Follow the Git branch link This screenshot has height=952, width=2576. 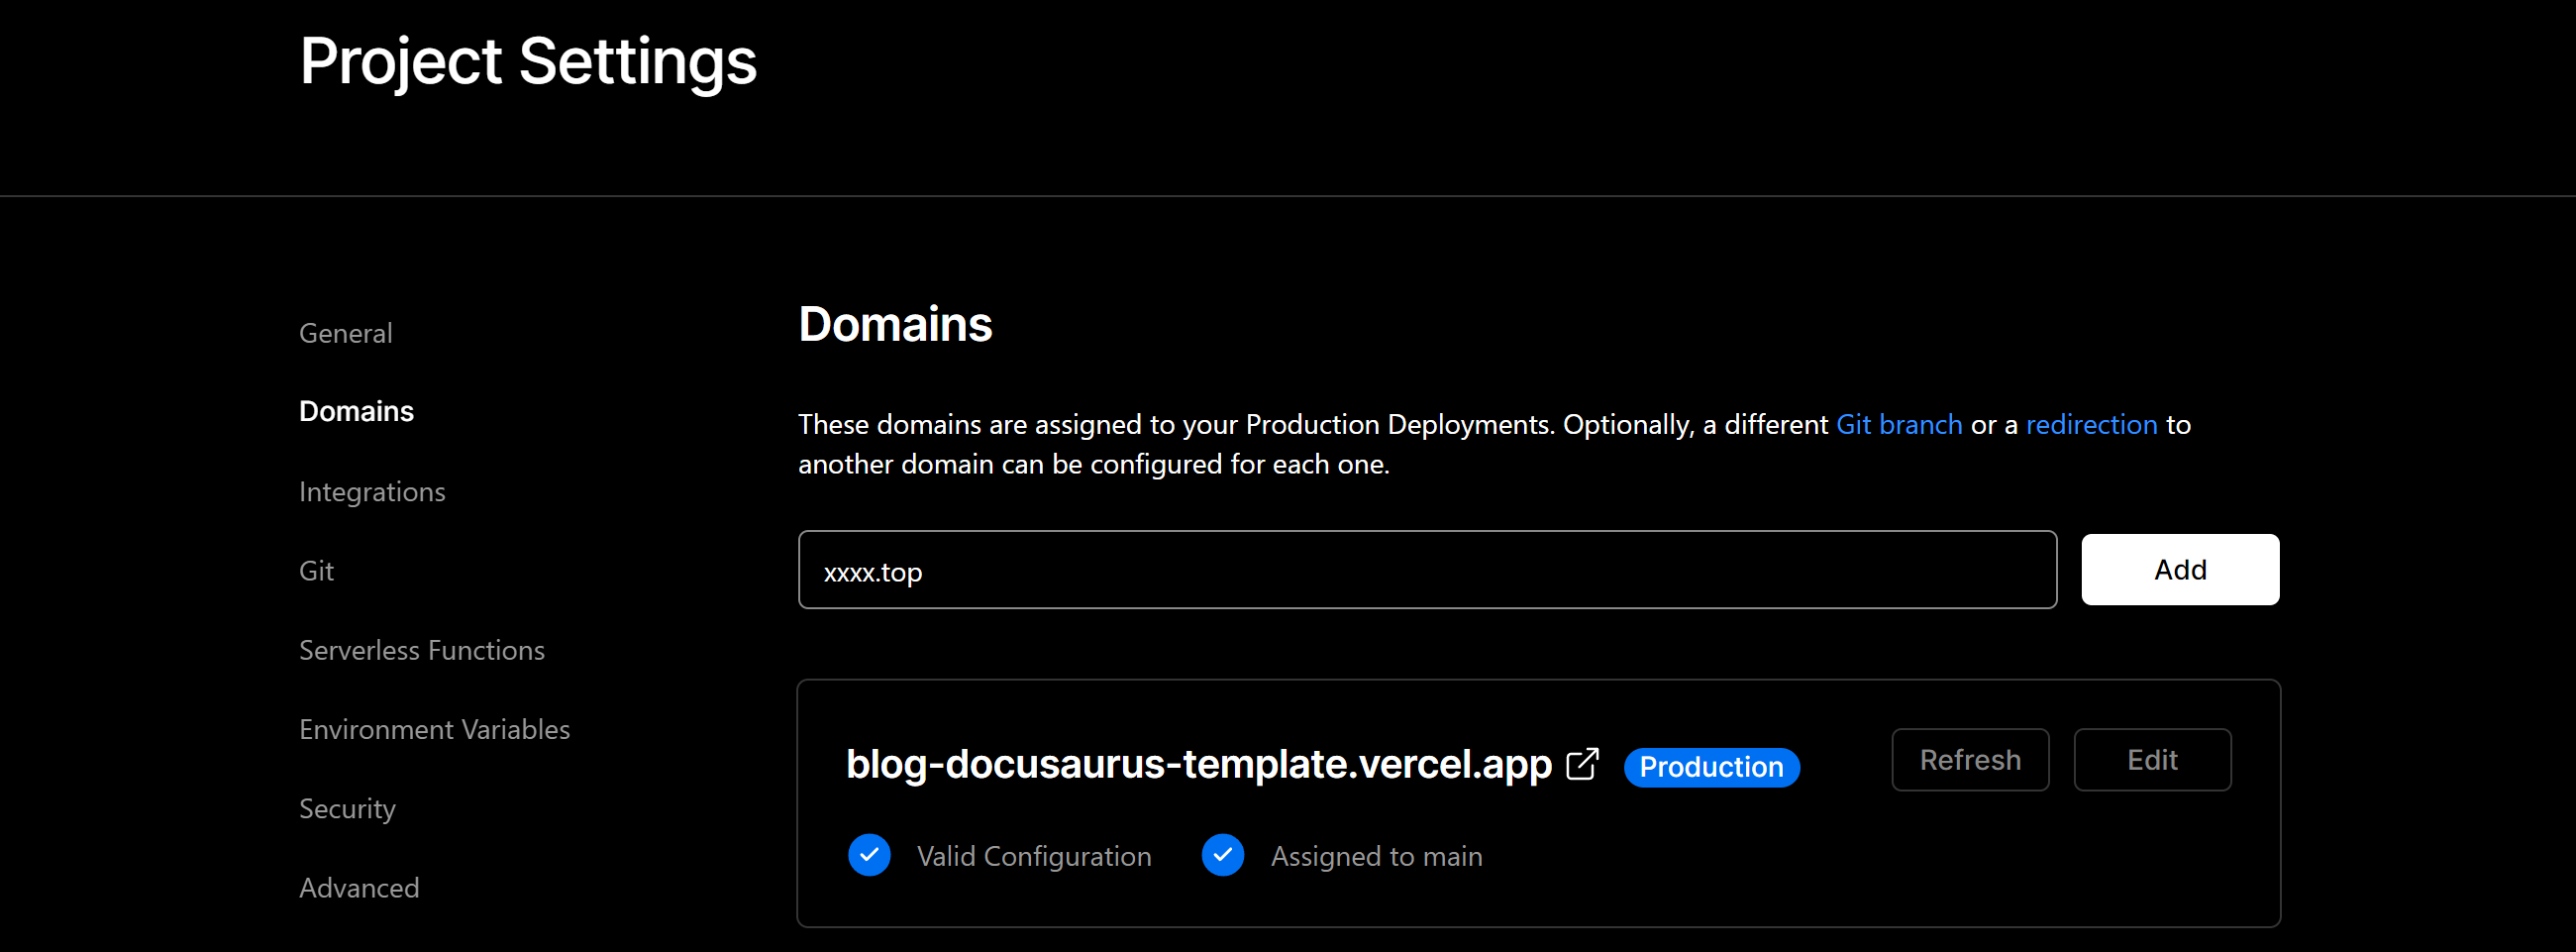(x=1899, y=424)
